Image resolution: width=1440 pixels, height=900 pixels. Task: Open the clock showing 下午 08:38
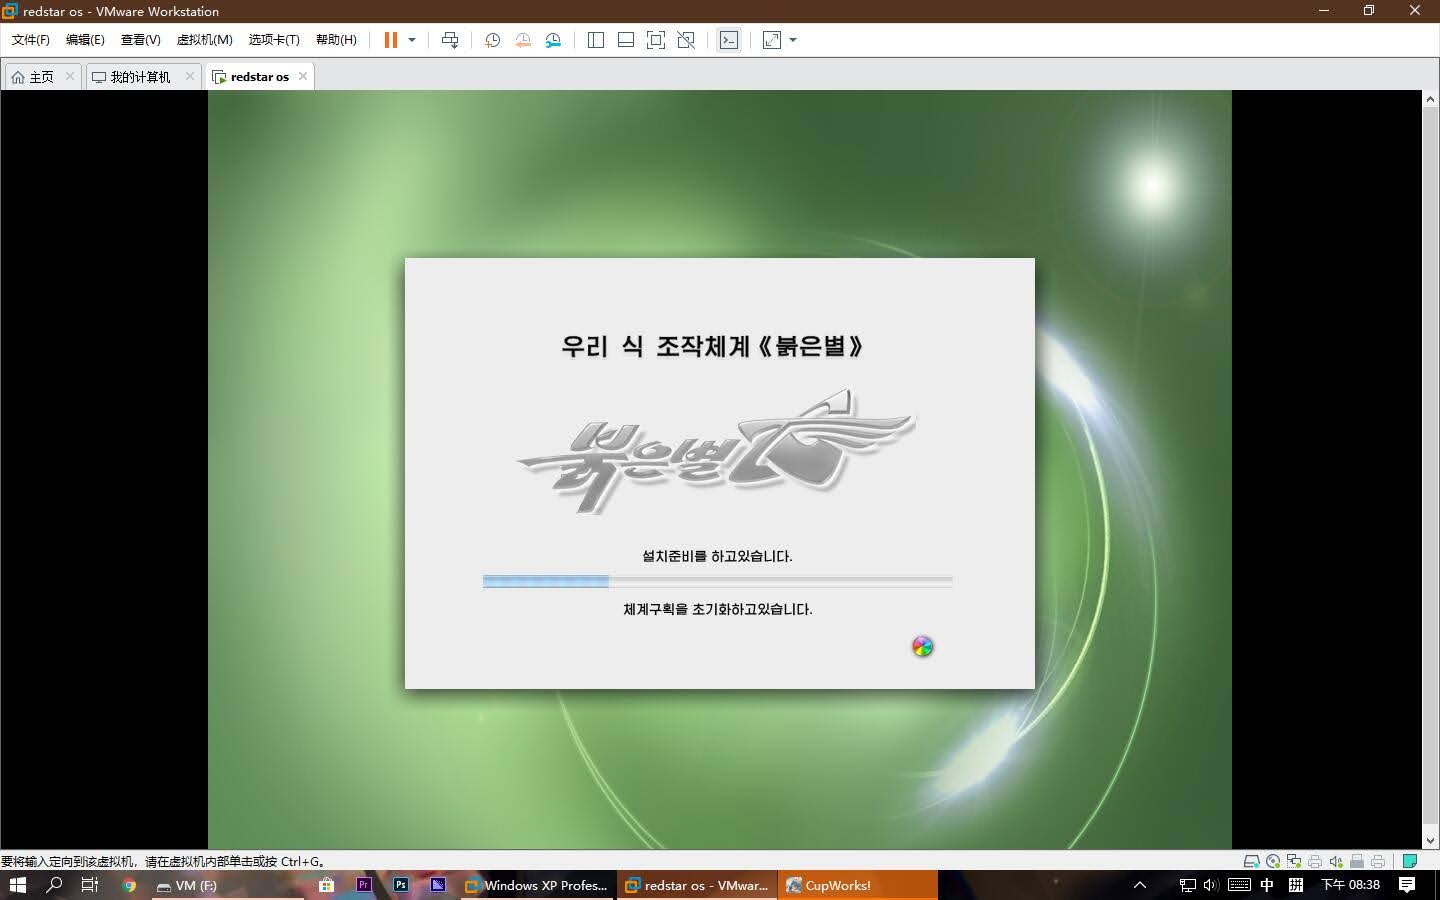click(1350, 885)
